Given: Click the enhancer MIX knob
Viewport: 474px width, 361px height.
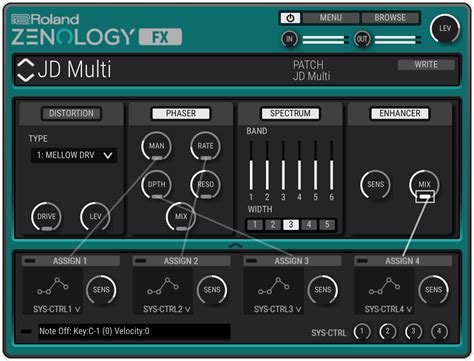Looking at the screenshot, I should (424, 184).
